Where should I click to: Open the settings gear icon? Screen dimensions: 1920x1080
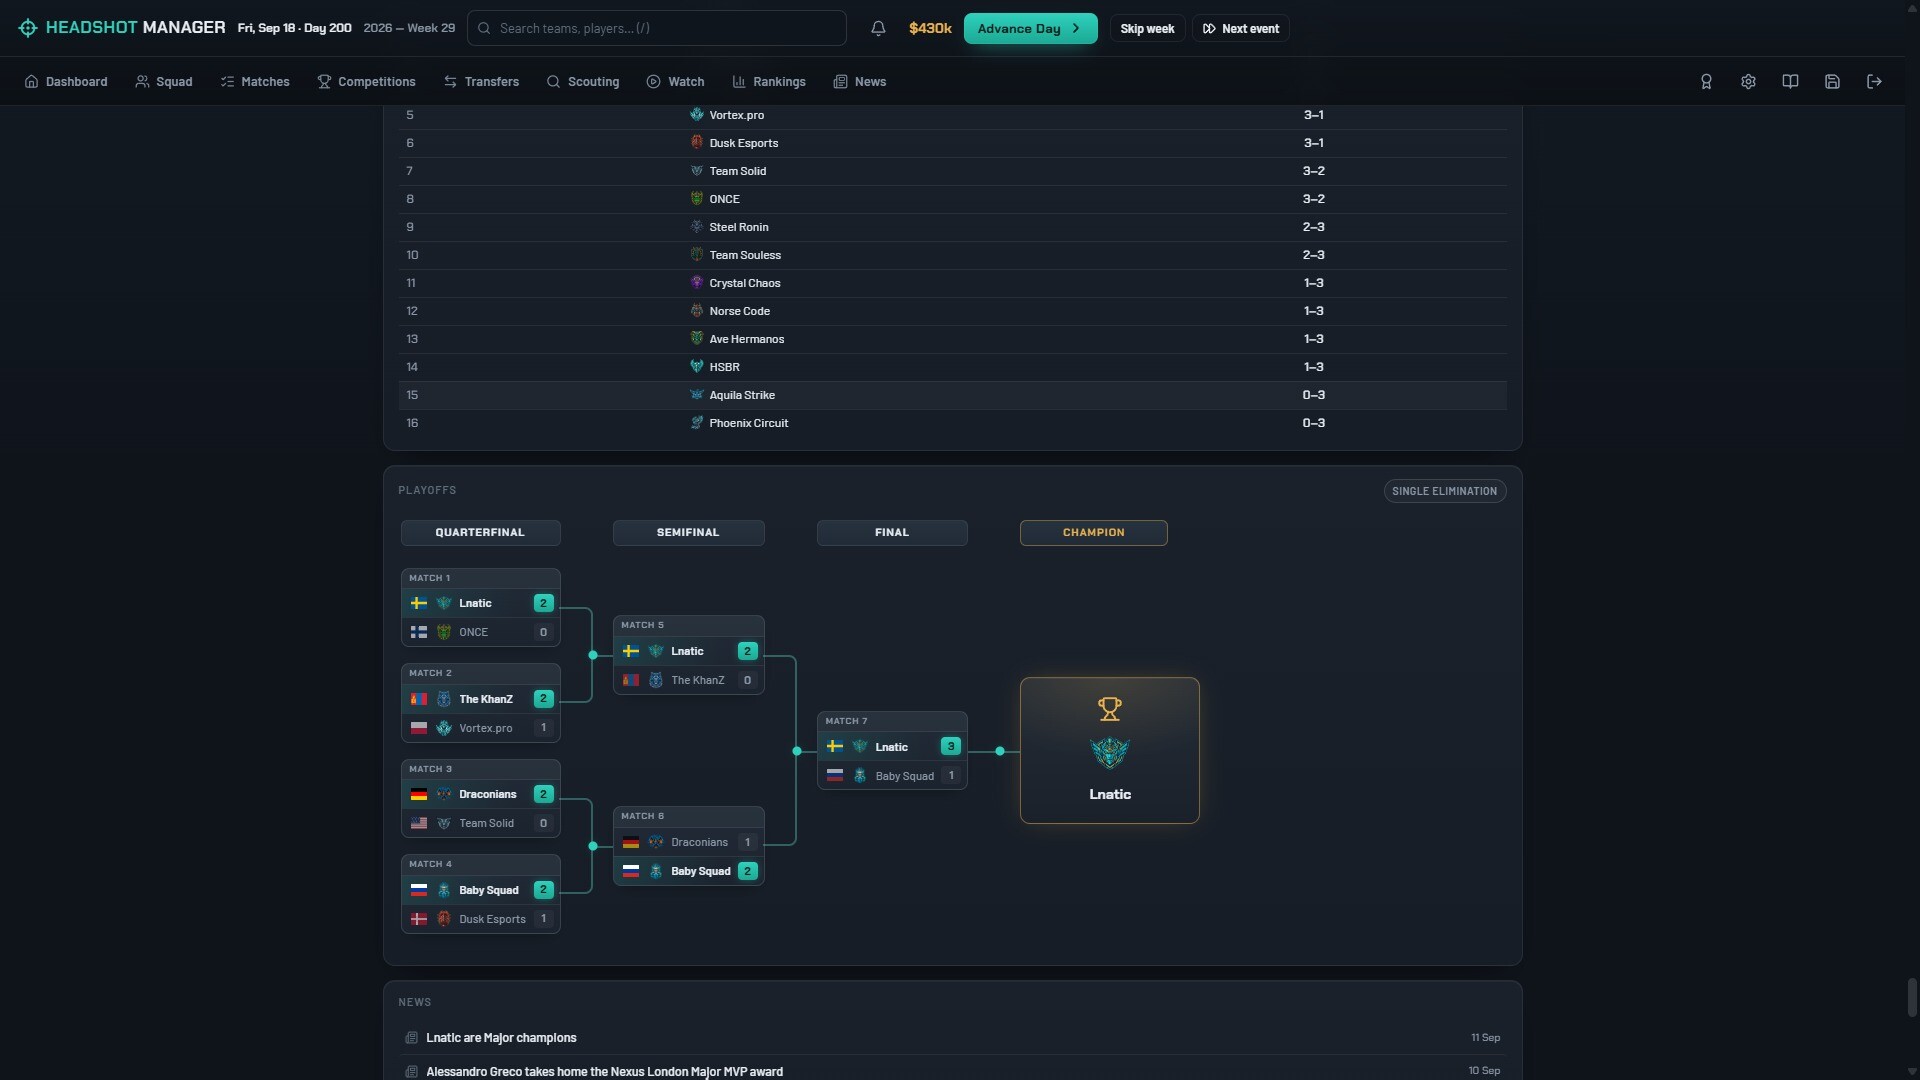click(x=1748, y=82)
